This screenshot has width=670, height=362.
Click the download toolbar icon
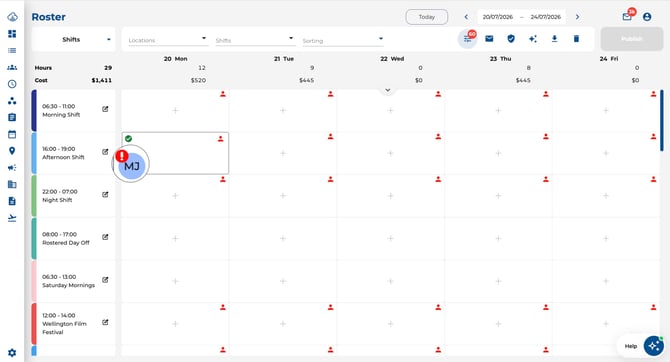(x=555, y=39)
